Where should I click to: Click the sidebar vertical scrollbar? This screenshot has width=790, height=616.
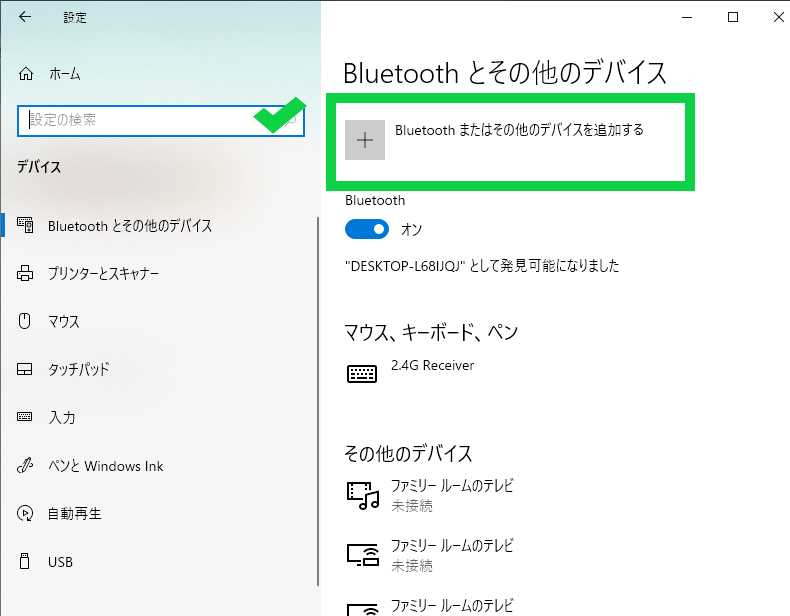(318, 401)
